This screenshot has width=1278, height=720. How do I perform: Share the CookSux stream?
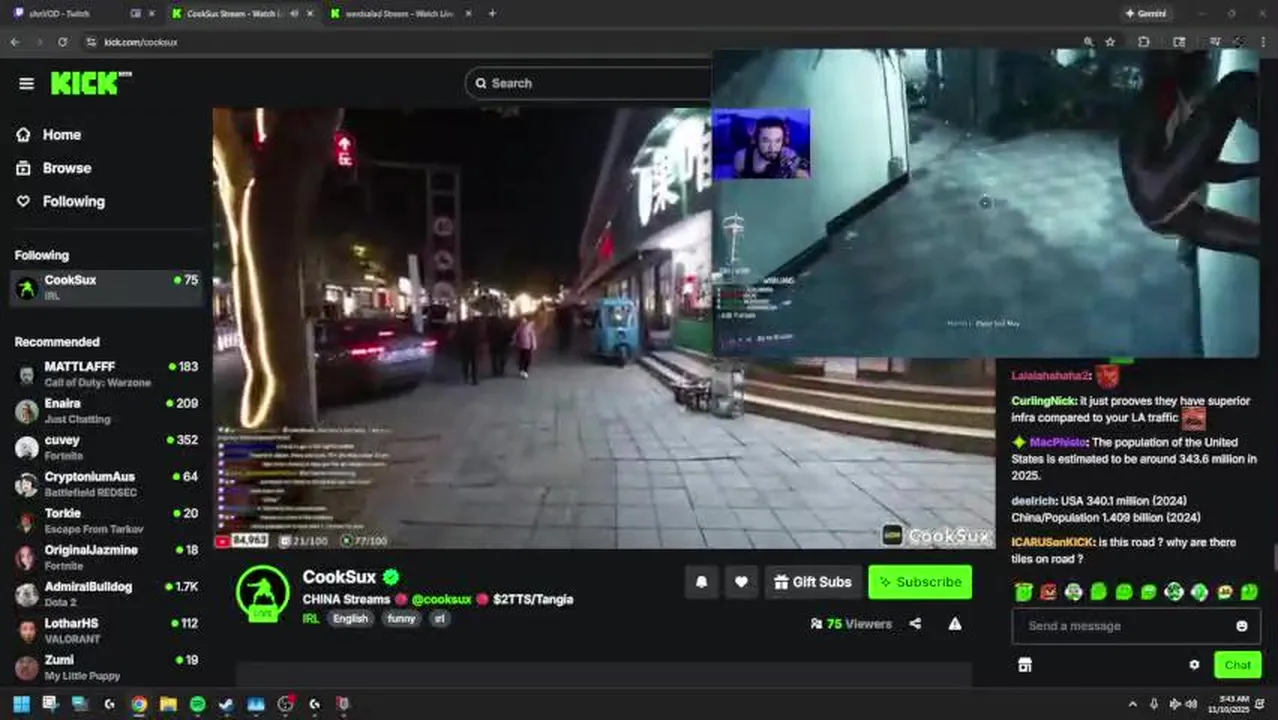(x=915, y=624)
